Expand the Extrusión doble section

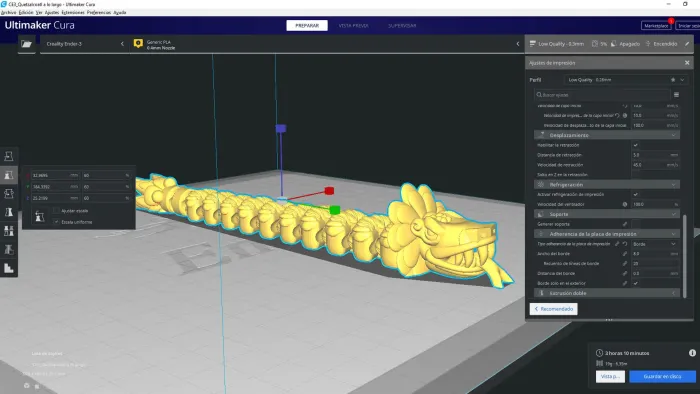tap(607, 293)
